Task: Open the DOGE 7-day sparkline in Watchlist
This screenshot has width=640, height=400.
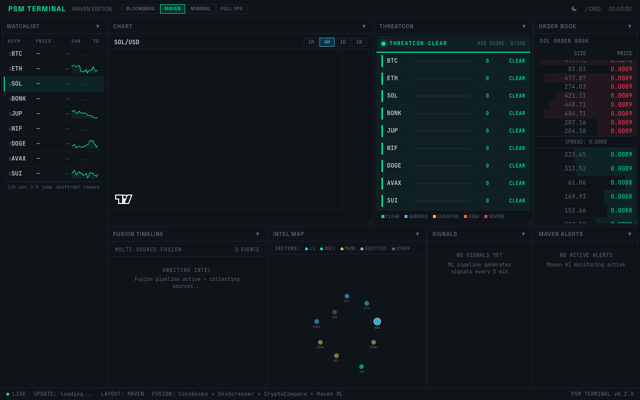Action: point(84,144)
